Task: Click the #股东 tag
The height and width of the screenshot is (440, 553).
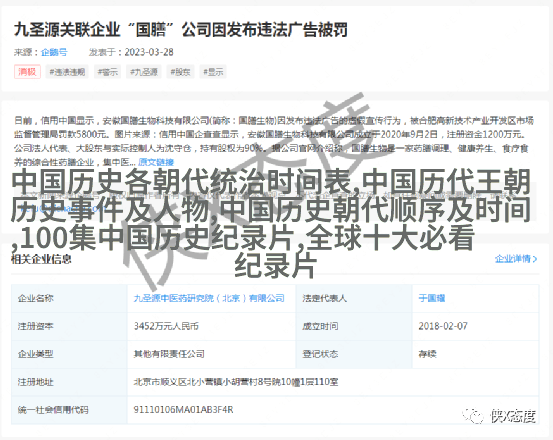Action: 180,72
